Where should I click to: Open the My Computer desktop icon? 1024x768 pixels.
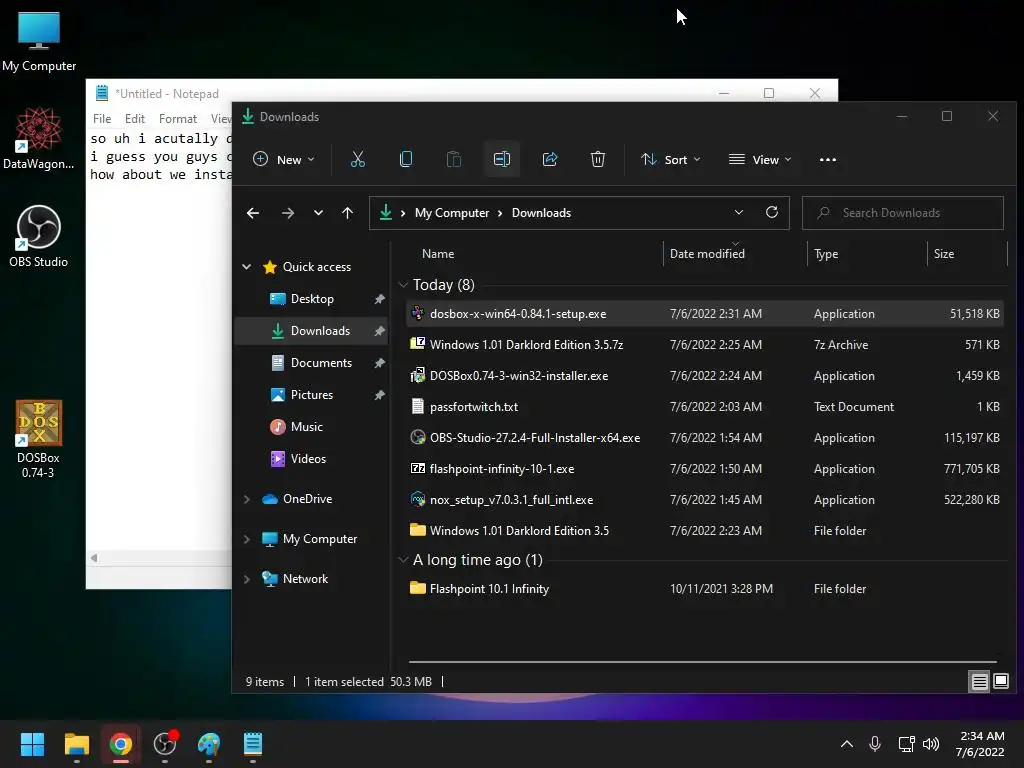click(x=39, y=40)
